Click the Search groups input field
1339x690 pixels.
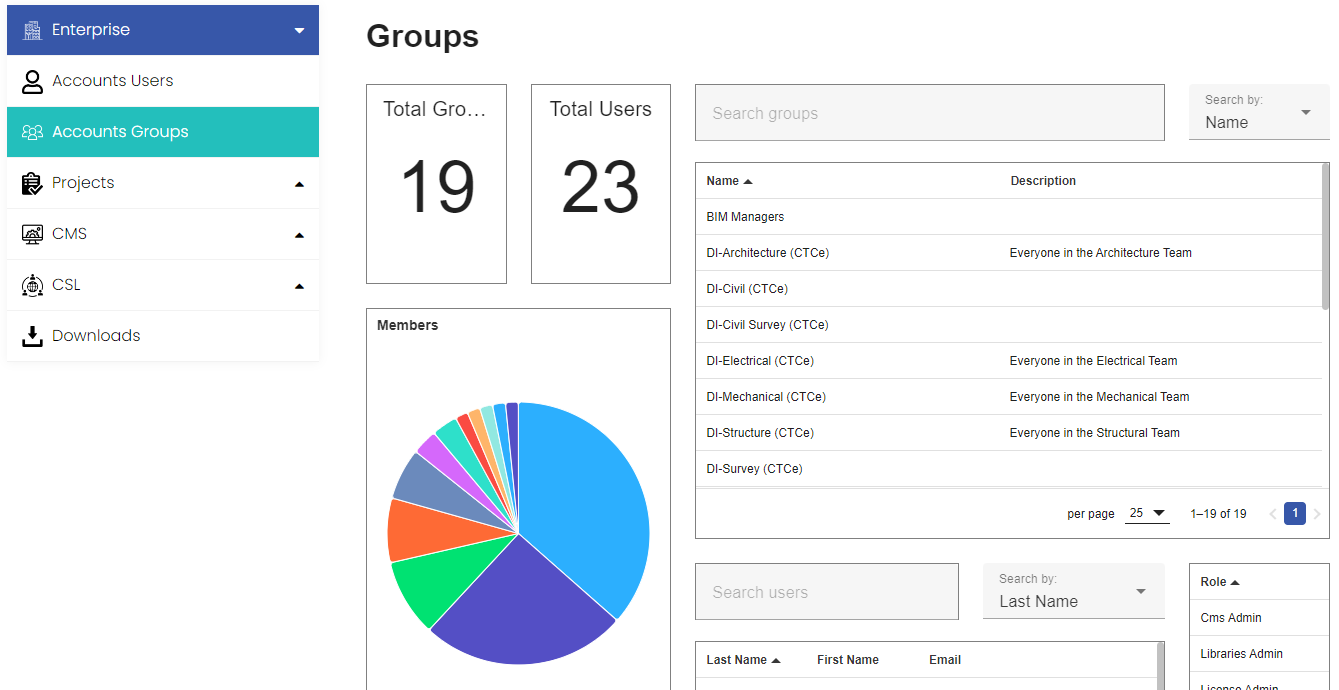[929, 113]
